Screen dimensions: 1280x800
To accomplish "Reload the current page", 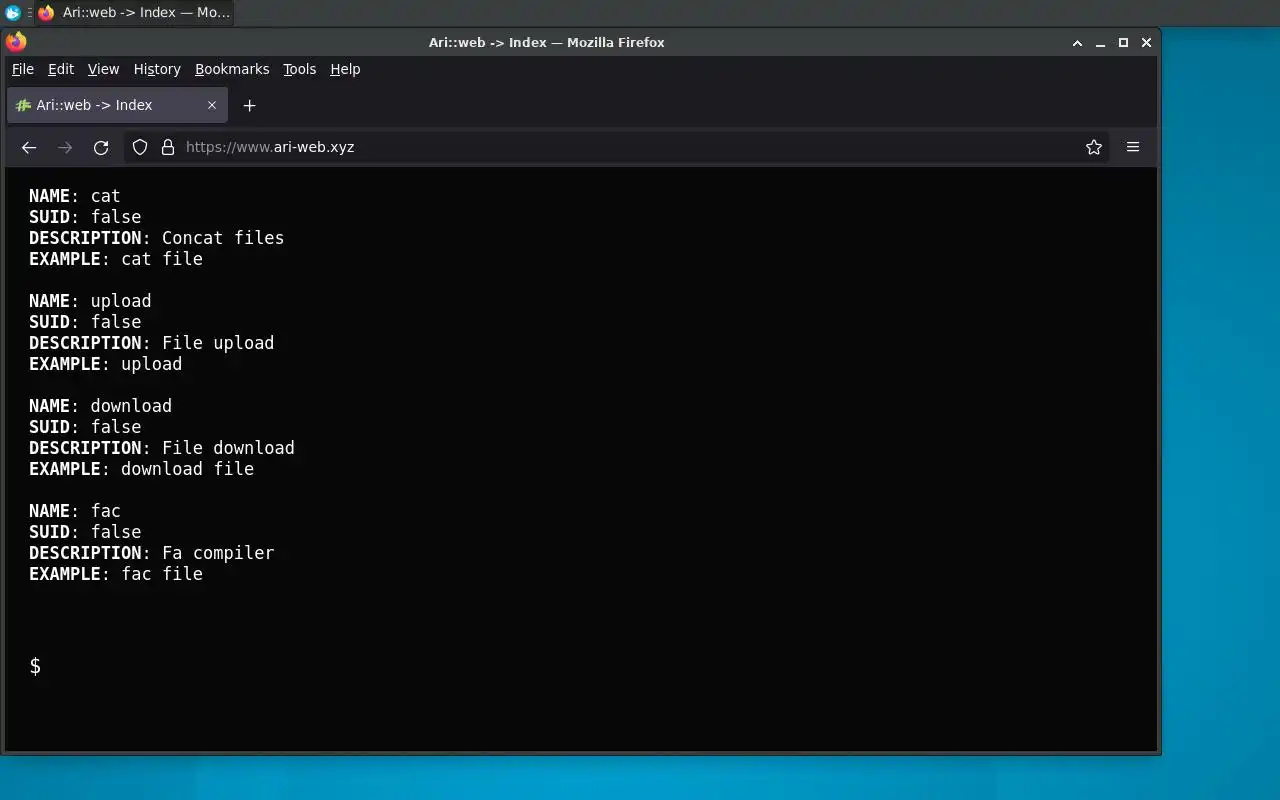I will click(x=101, y=147).
